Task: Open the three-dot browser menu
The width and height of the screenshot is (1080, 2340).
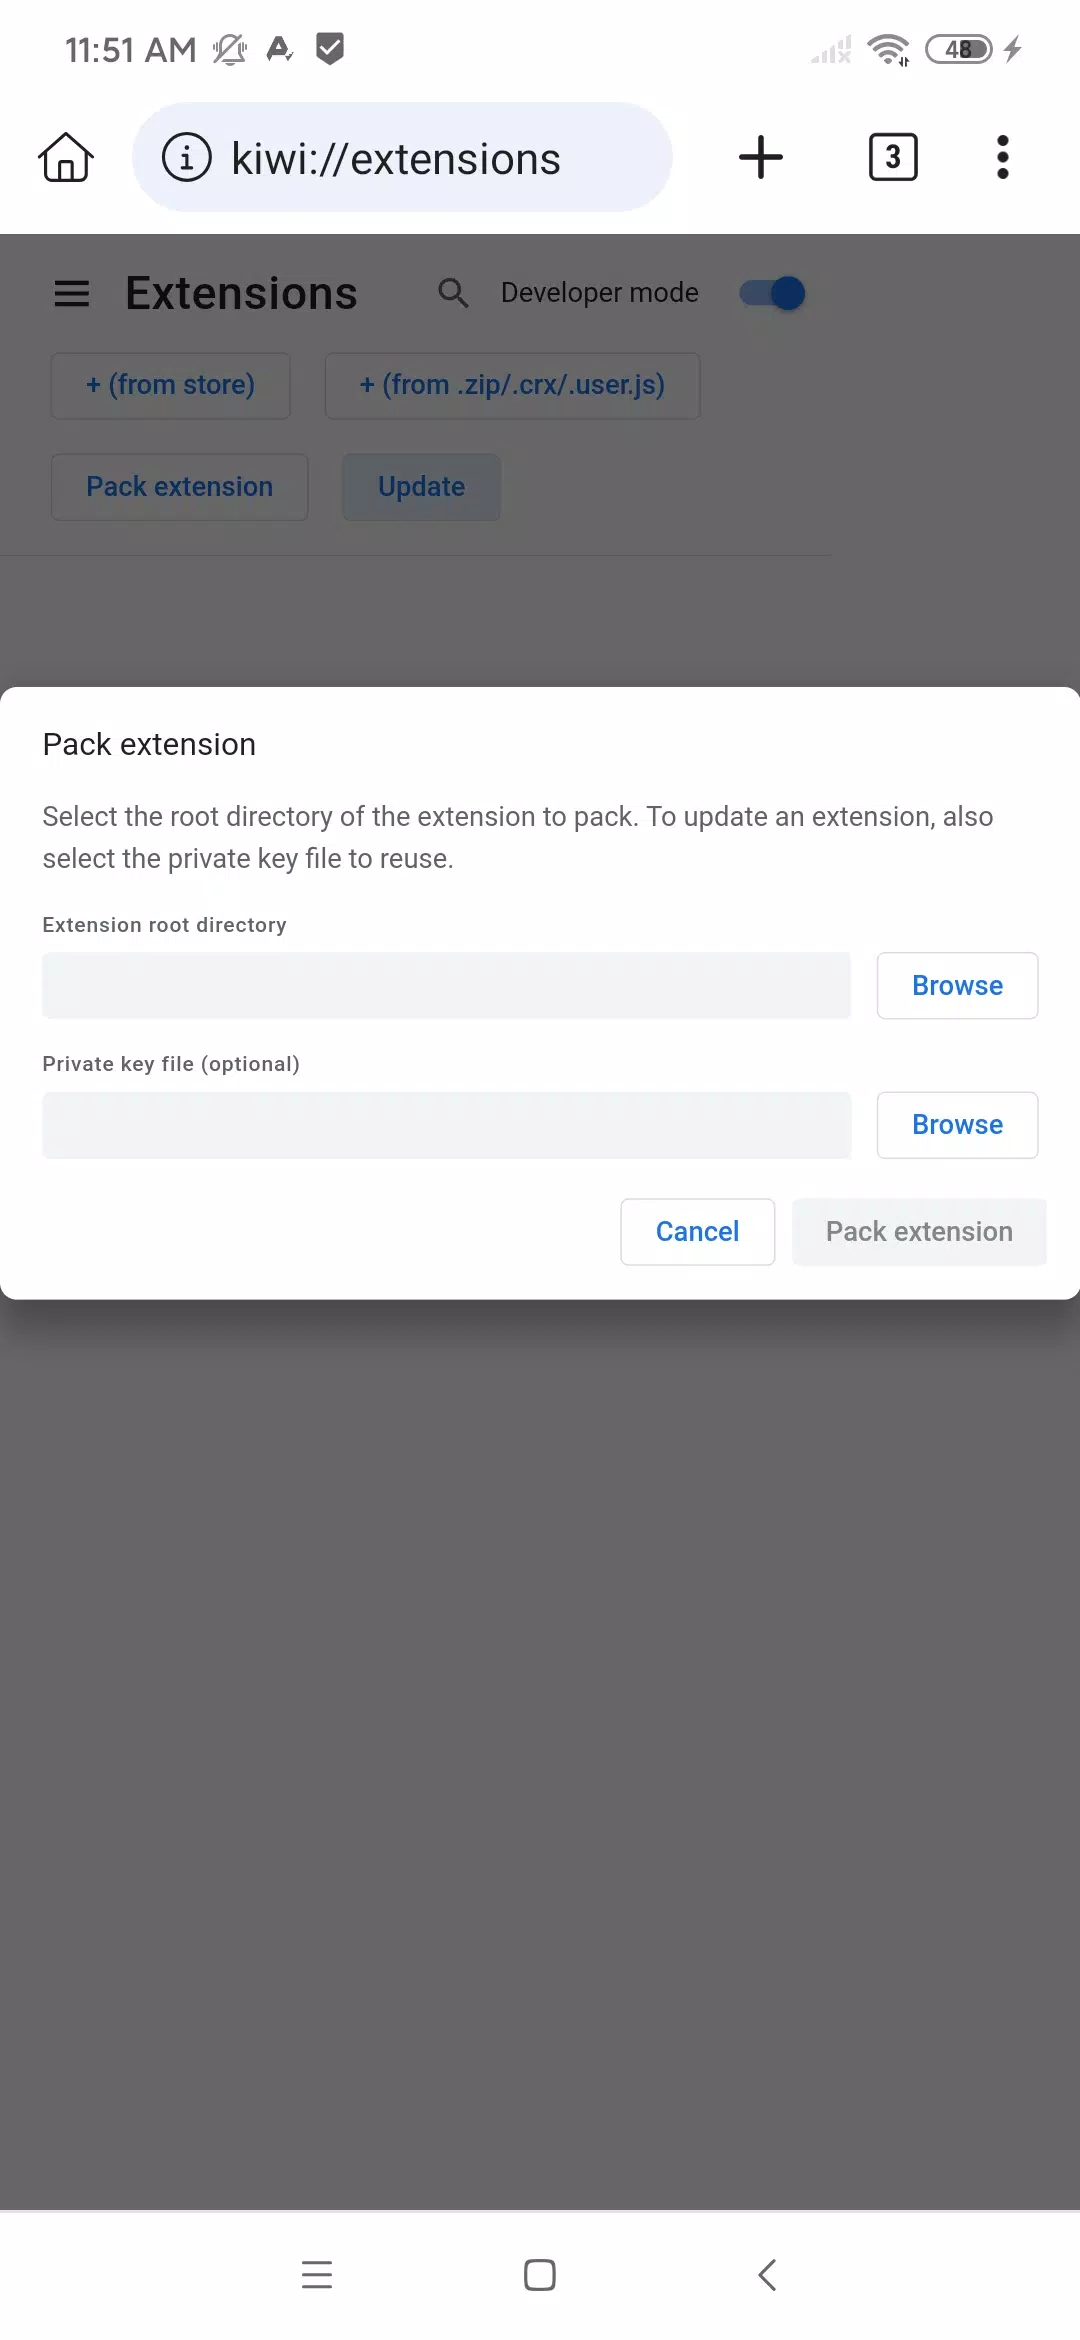Action: click(1002, 157)
